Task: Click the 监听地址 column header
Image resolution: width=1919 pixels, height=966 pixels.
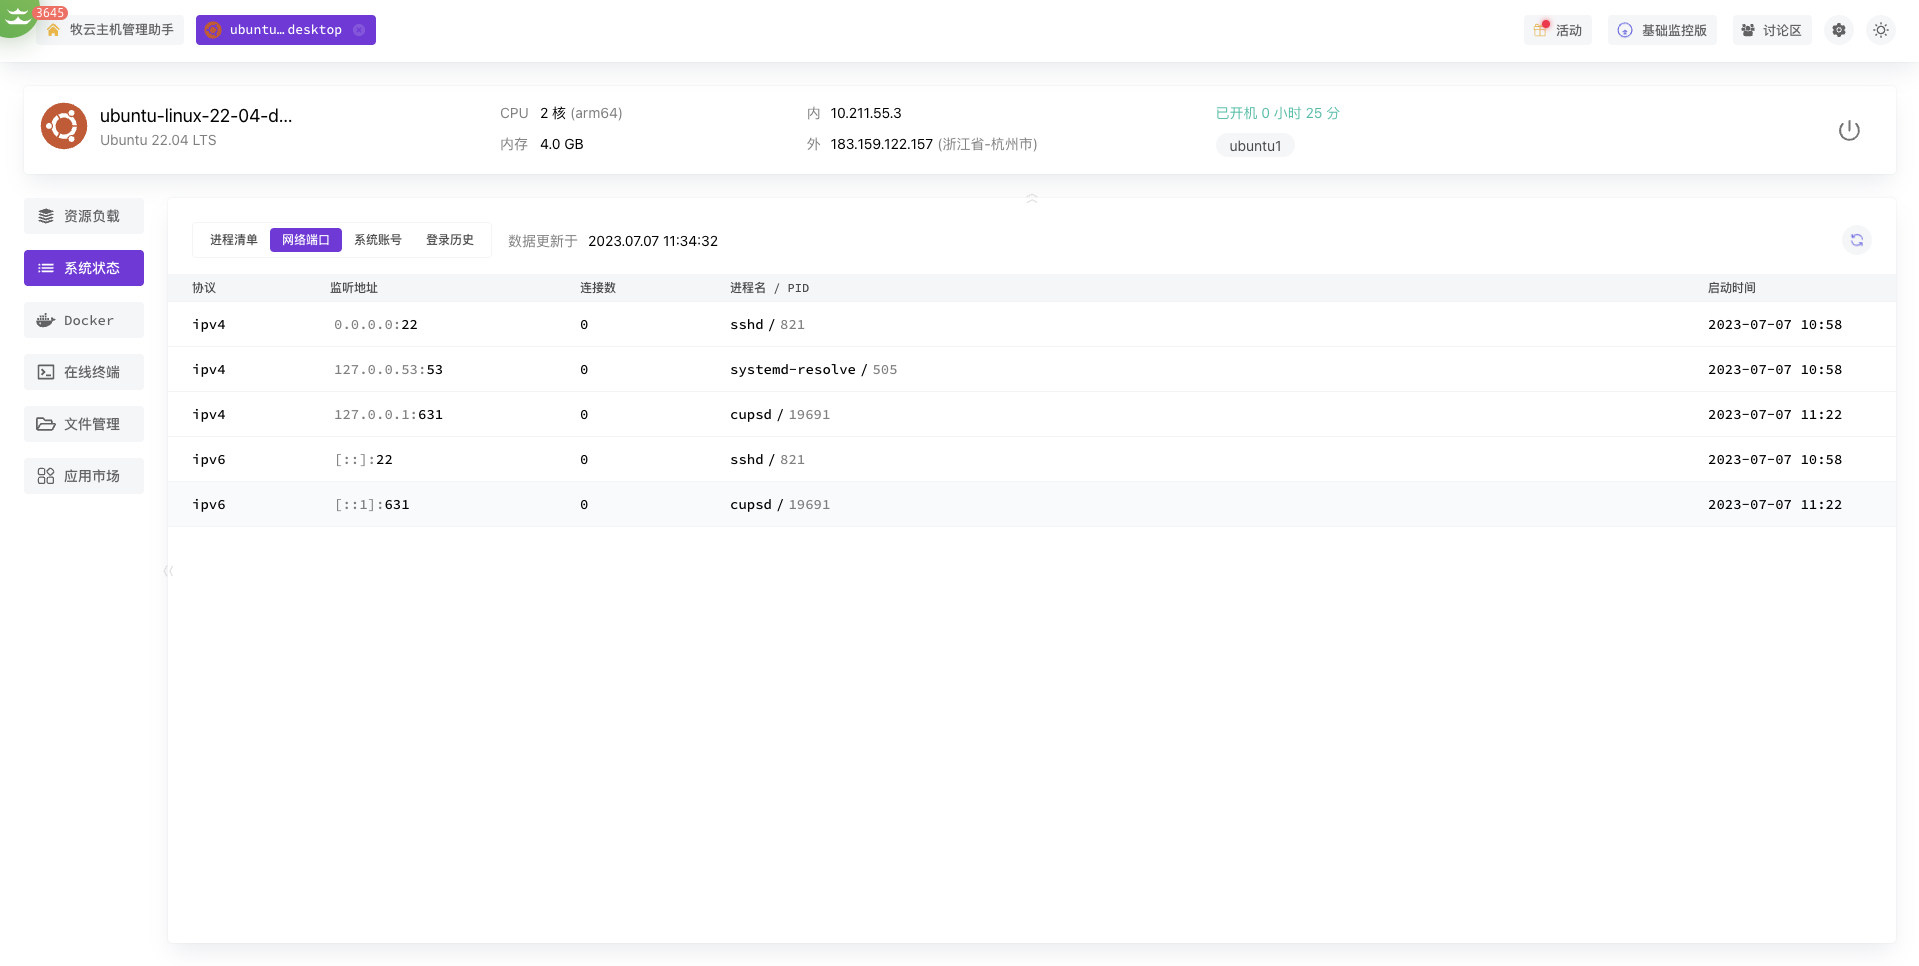Action: [x=354, y=288]
